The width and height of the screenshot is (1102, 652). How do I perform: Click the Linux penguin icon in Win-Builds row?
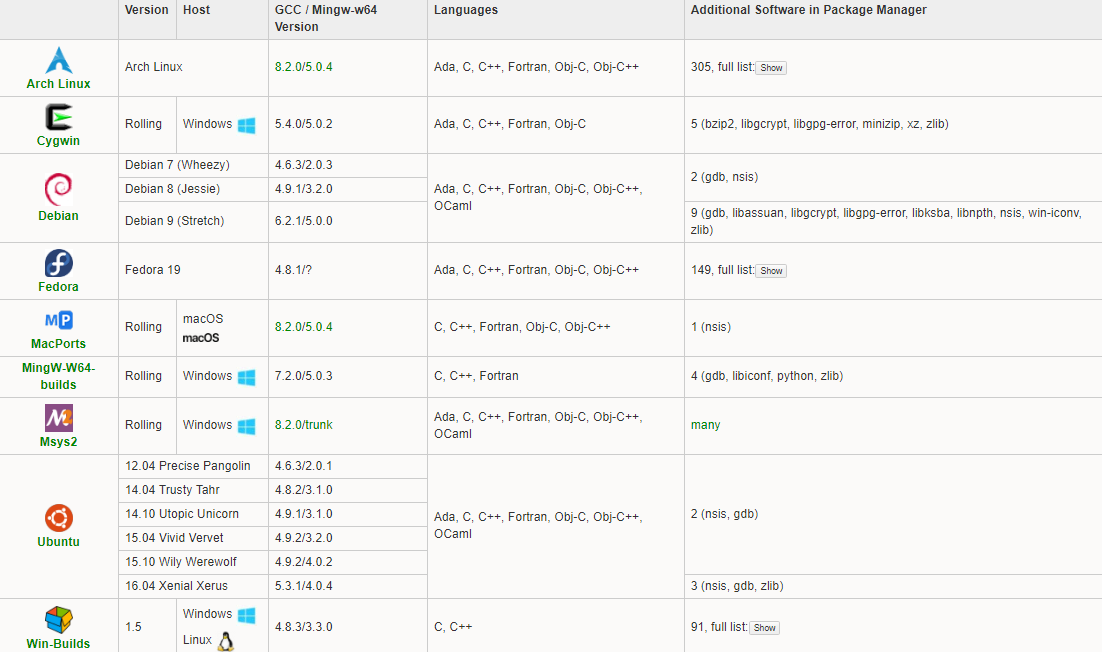(x=226, y=641)
